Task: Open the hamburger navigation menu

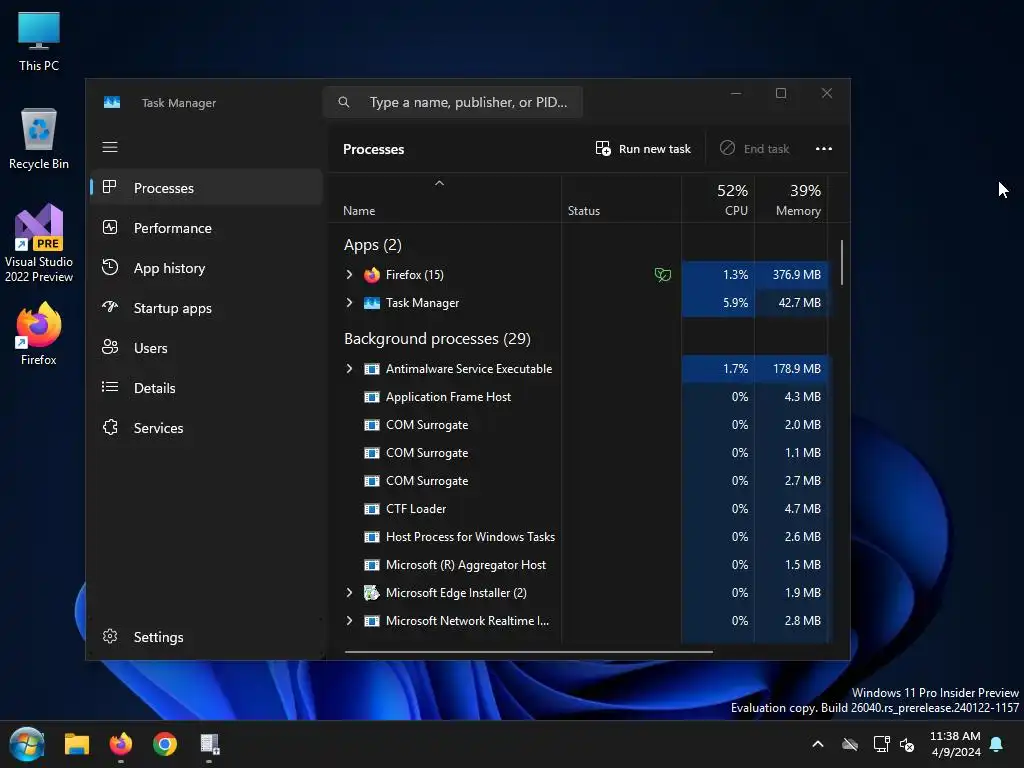Action: [110, 147]
